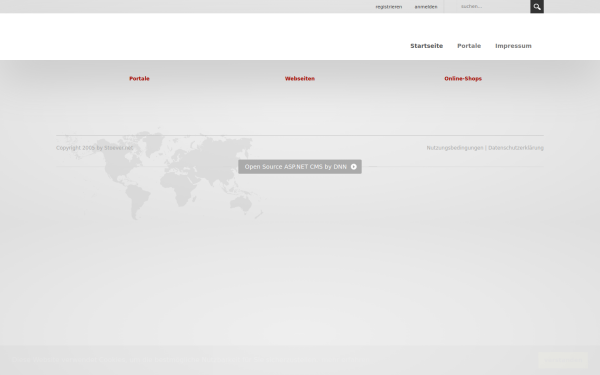
Task: Open the Impressum menu item
Action: 513,46
